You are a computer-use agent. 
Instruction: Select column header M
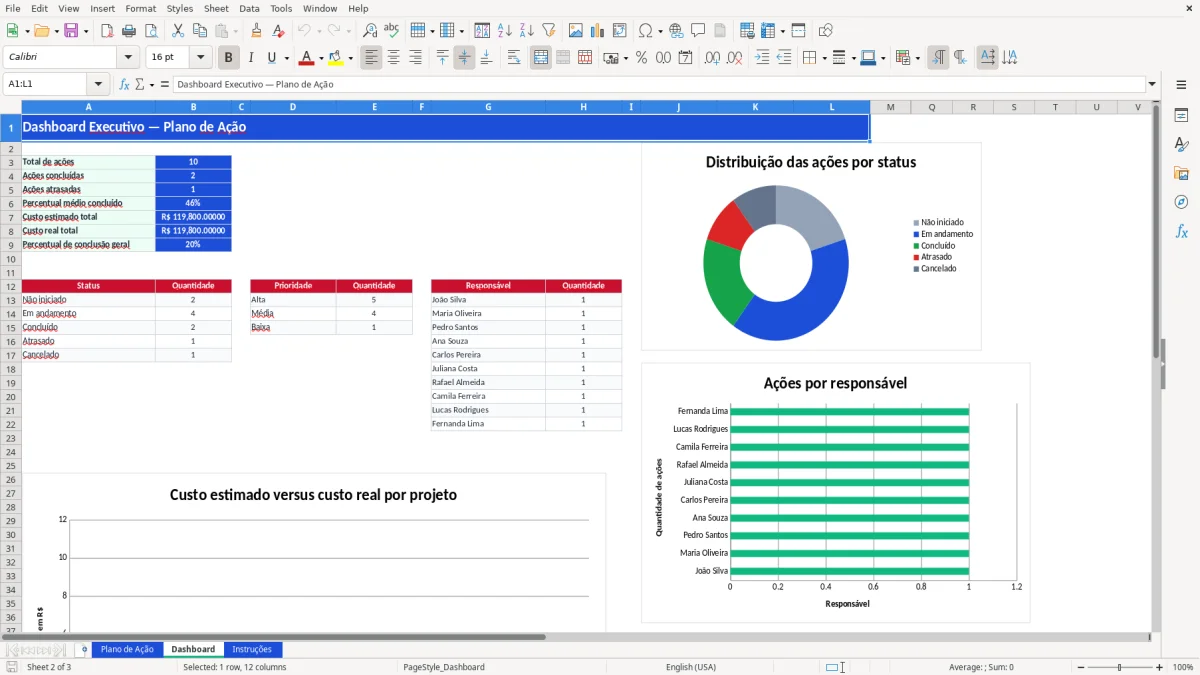point(890,107)
